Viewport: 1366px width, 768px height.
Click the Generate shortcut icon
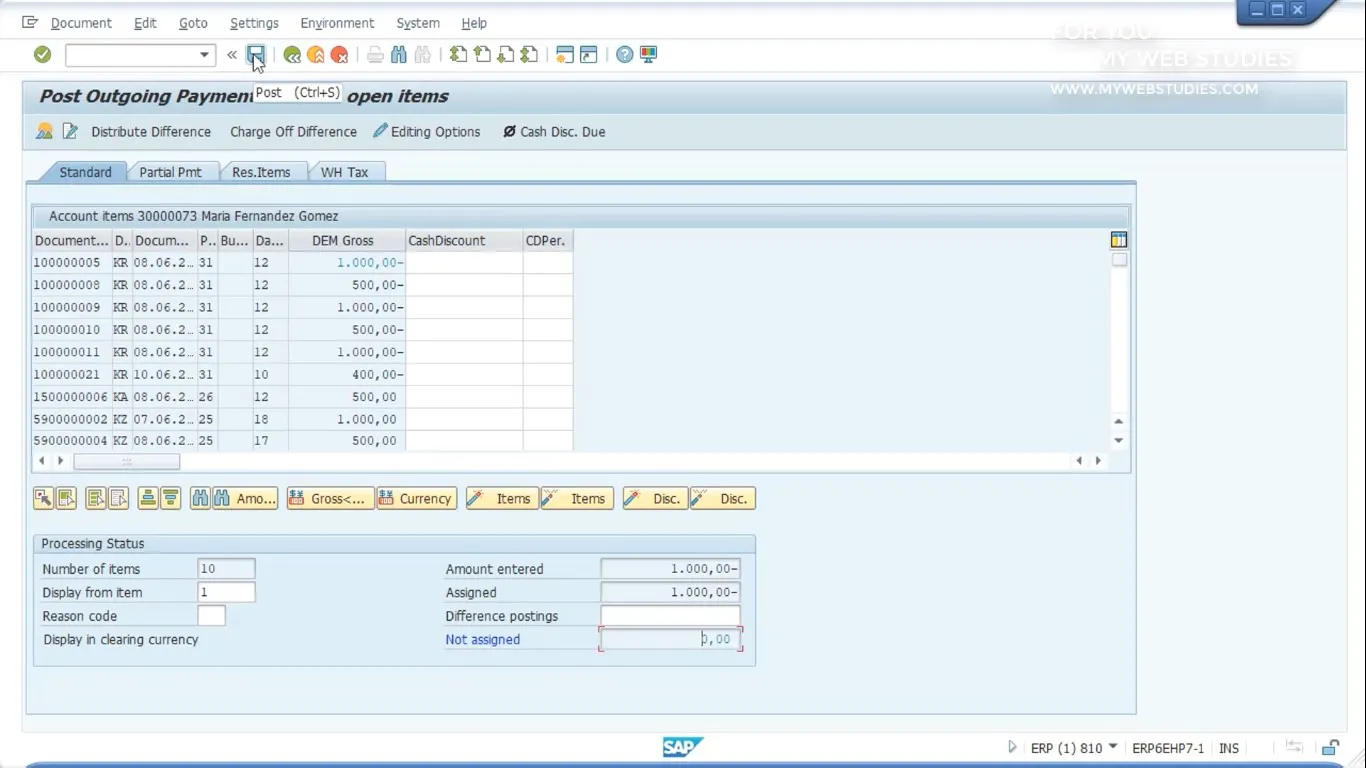[x=589, y=55]
